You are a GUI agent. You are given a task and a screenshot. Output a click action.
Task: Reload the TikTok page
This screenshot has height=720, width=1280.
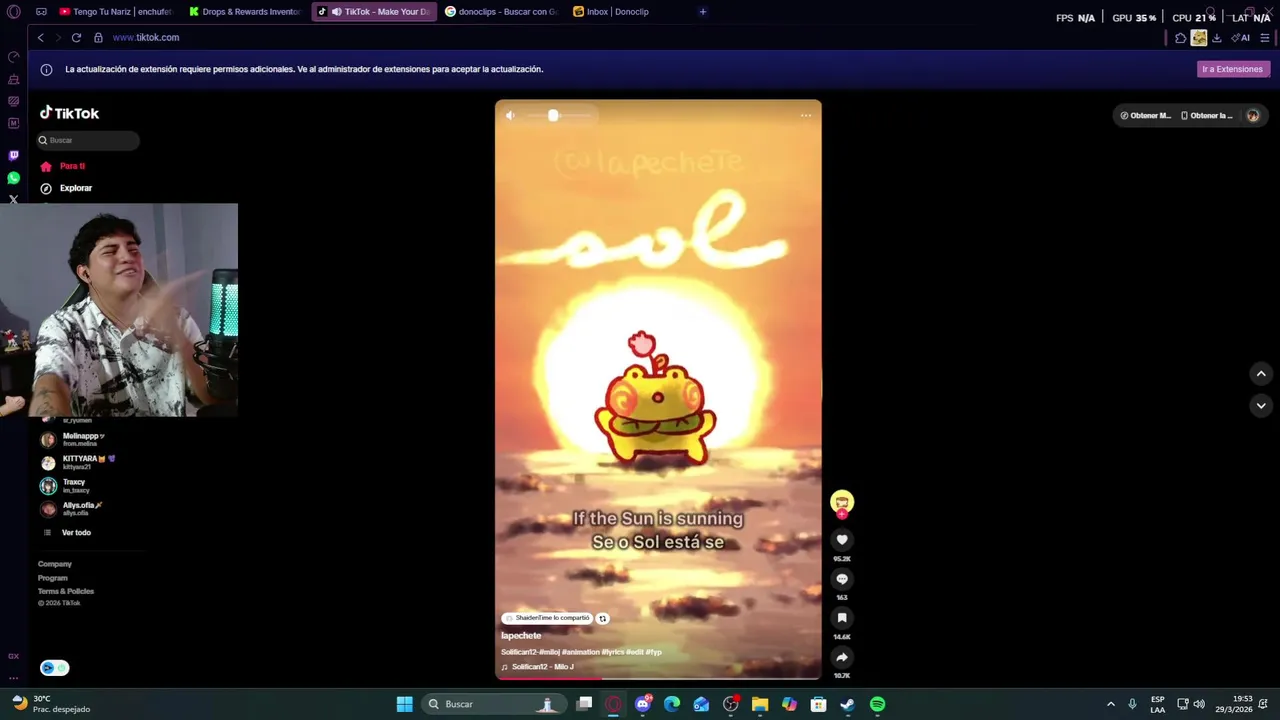[76, 37]
